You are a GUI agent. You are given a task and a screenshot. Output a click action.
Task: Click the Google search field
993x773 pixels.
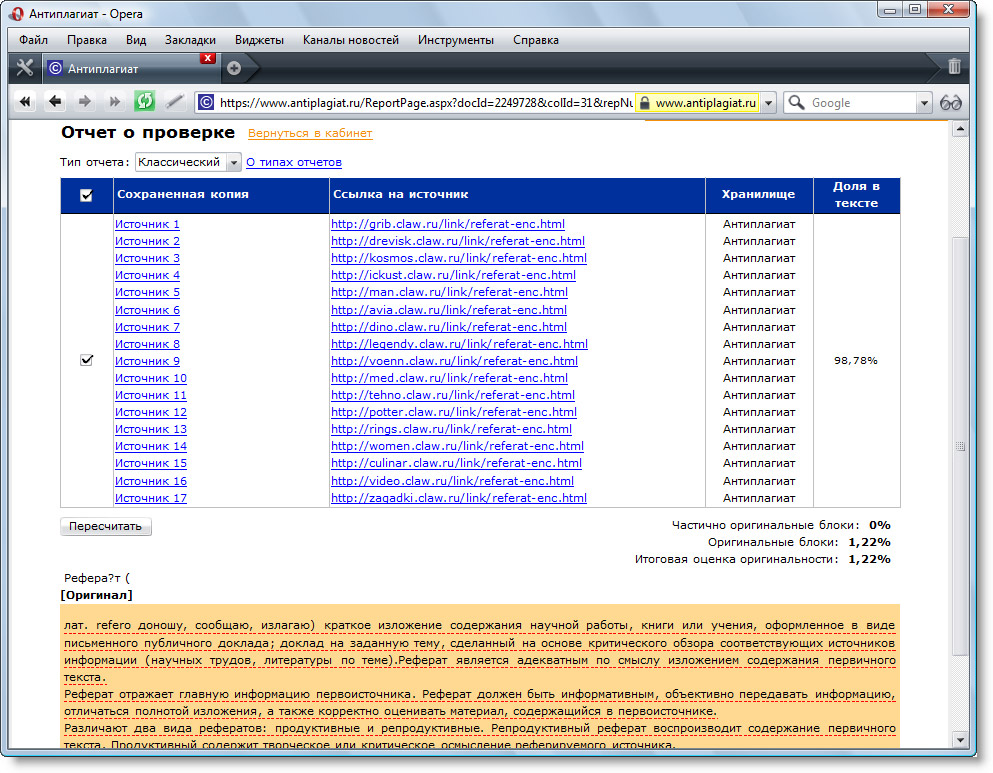(x=861, y=103)
